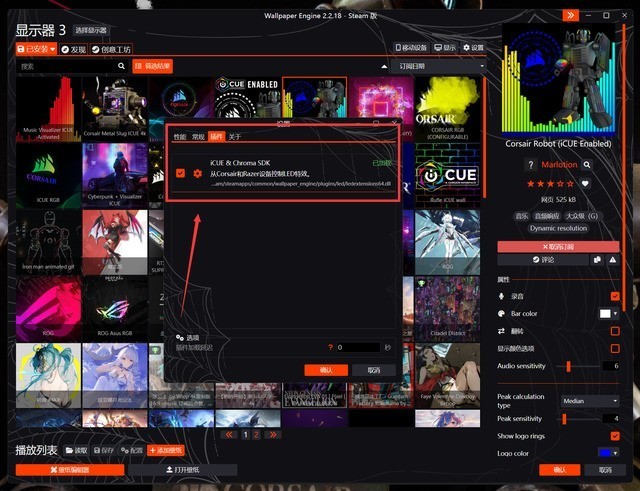Image resolution: width=640 pixels, height=491 pixels.
Task: Click 选择显示器 choose monitor button
Action: pos(91,30)
